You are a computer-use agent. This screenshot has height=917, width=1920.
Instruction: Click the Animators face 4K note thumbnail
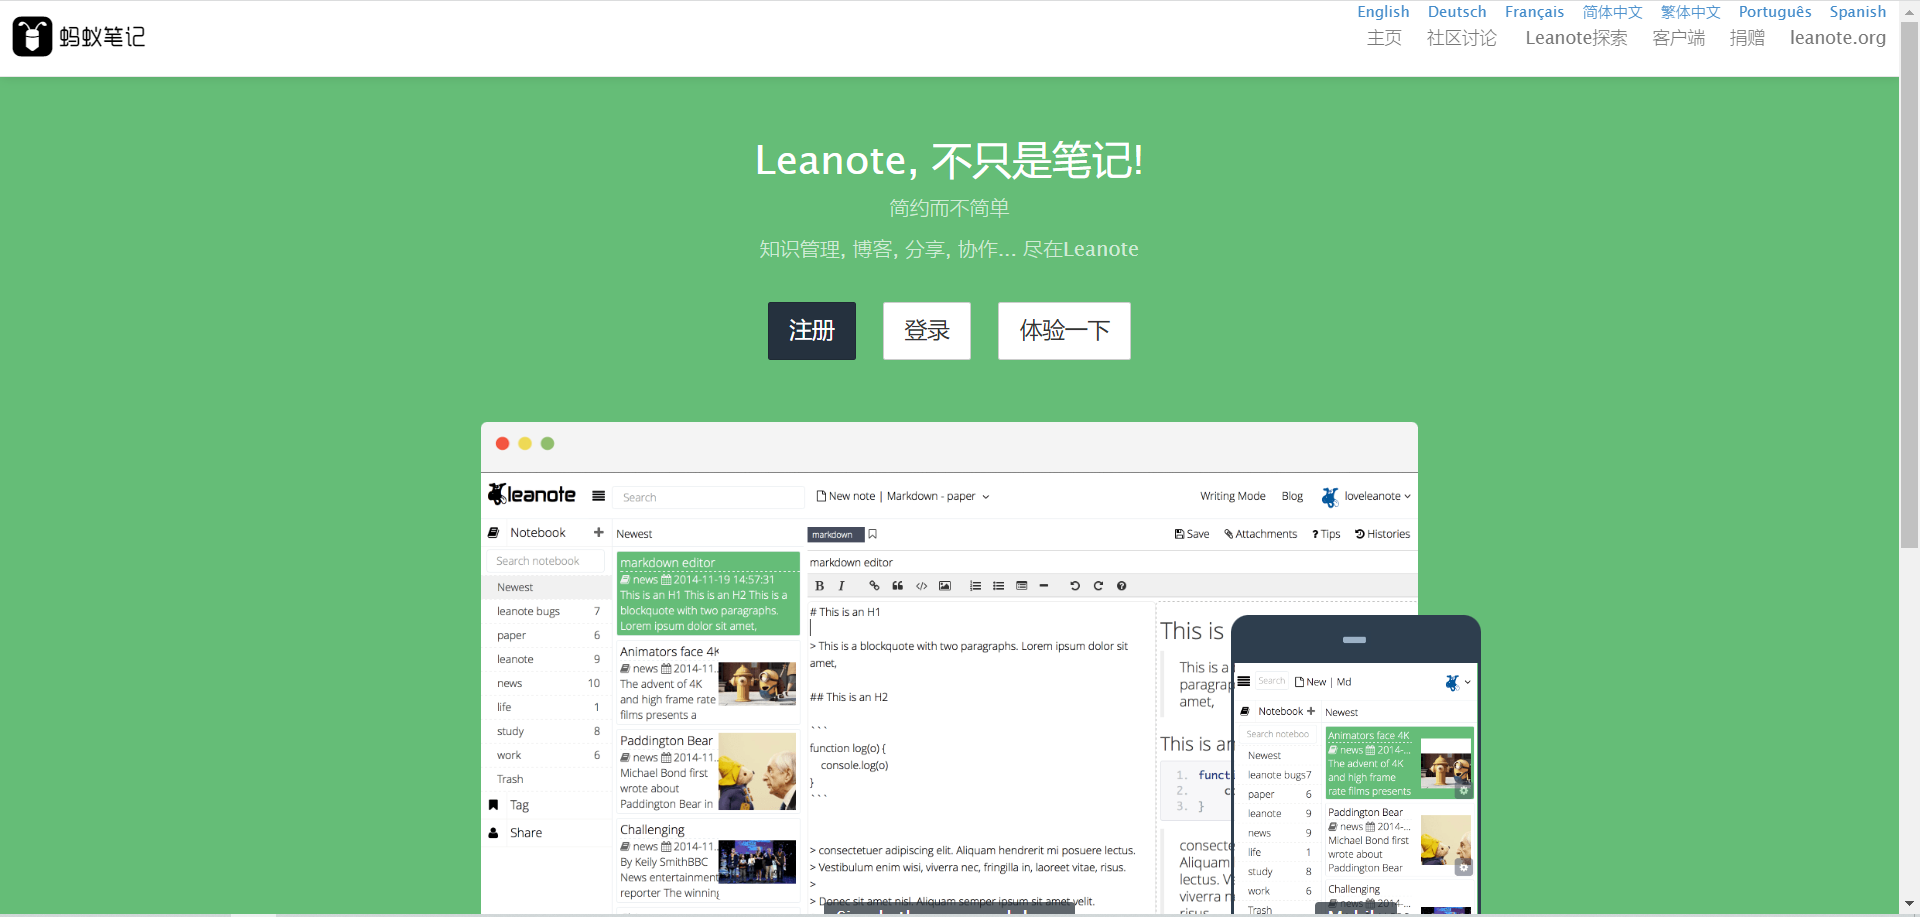757,683
